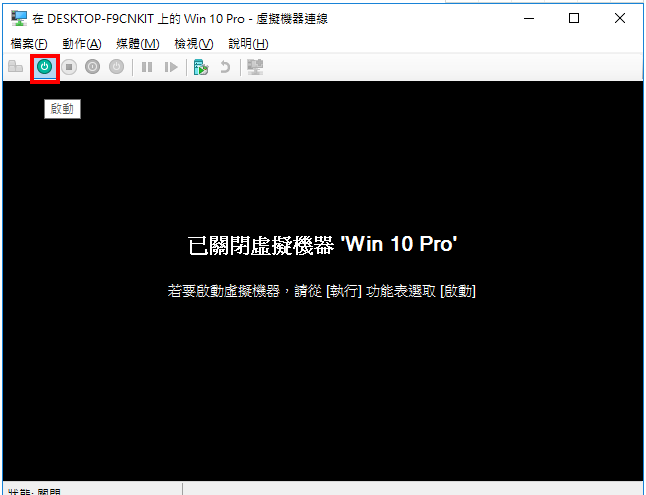Open the 說明(H) menu
The width and height of the screenshot is (646, 495).
(248, 44)
